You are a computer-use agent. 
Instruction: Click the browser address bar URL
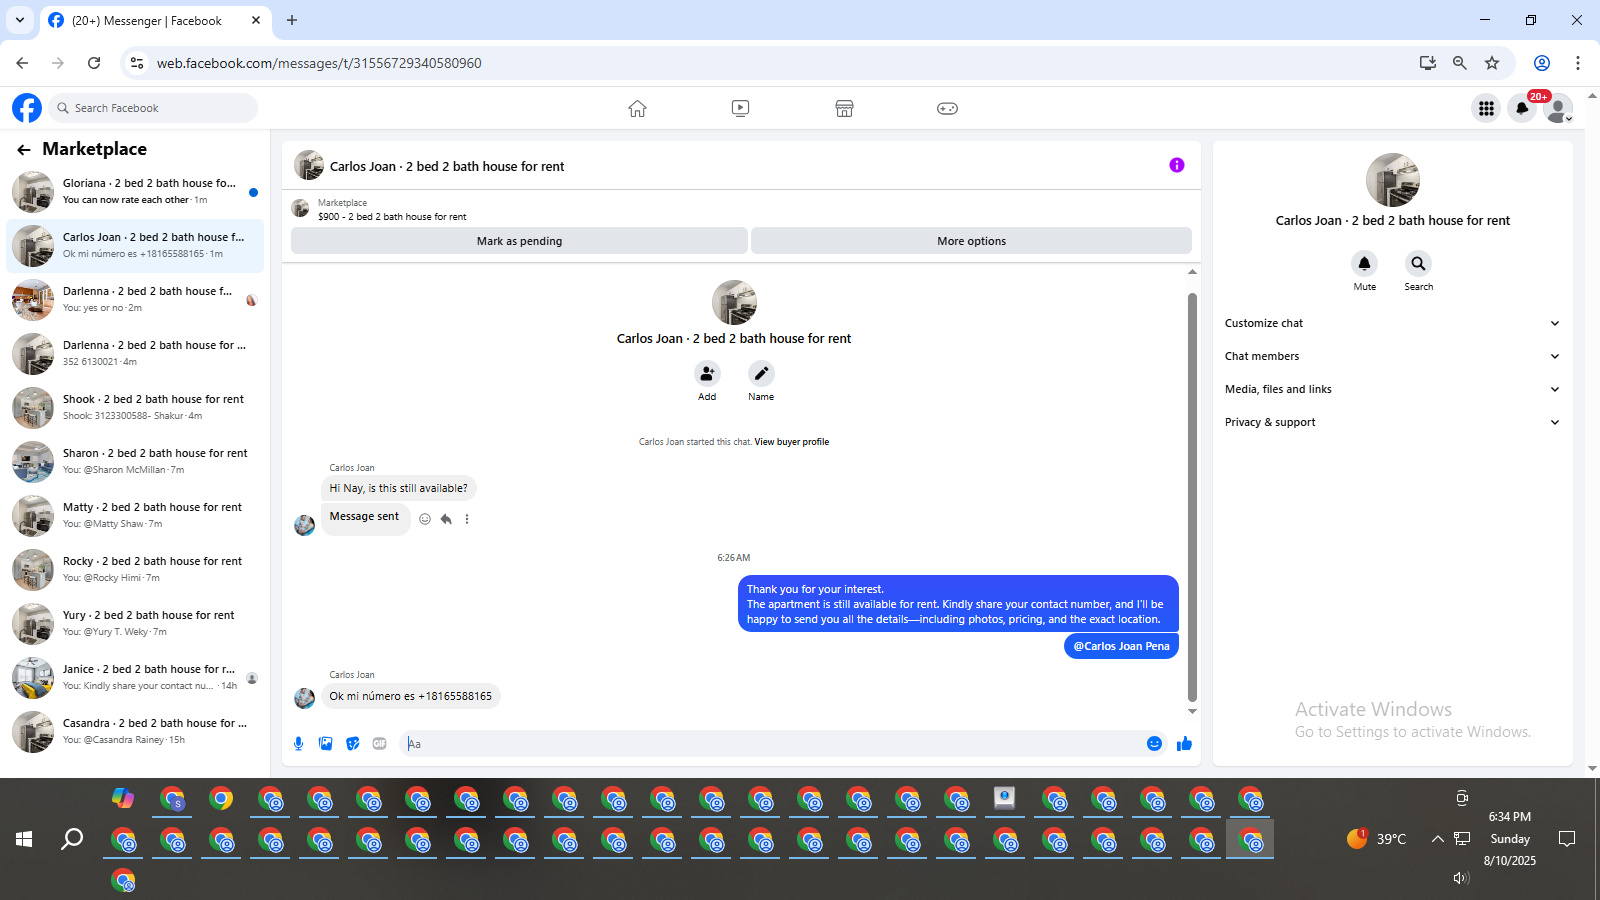click(x=319, y=63)
